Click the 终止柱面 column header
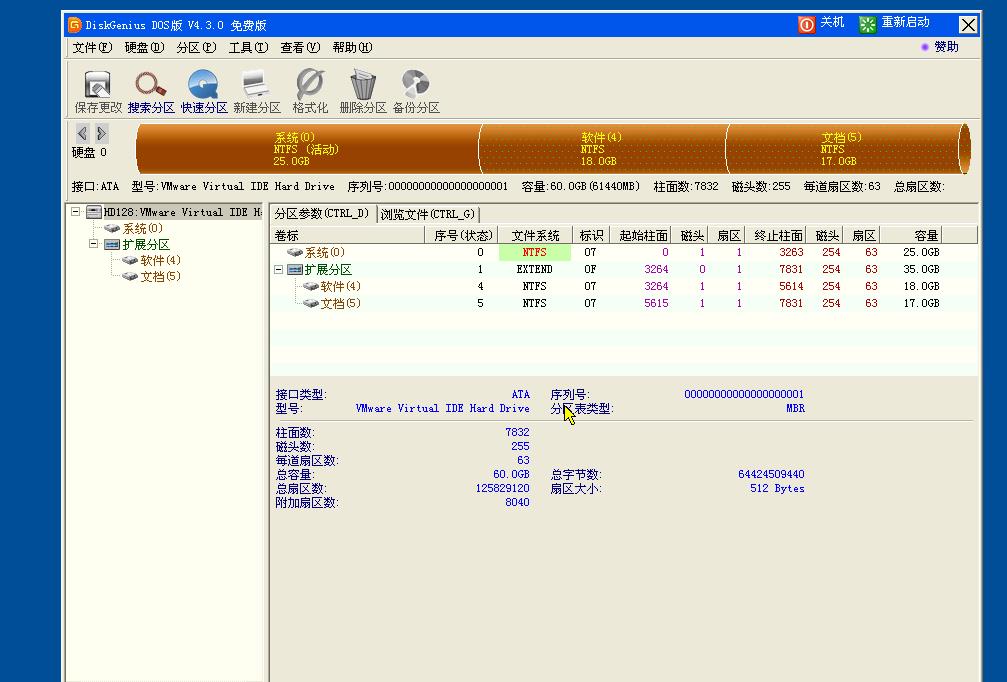The height and width of the screenshot is (682, 1007). point(778,235)
